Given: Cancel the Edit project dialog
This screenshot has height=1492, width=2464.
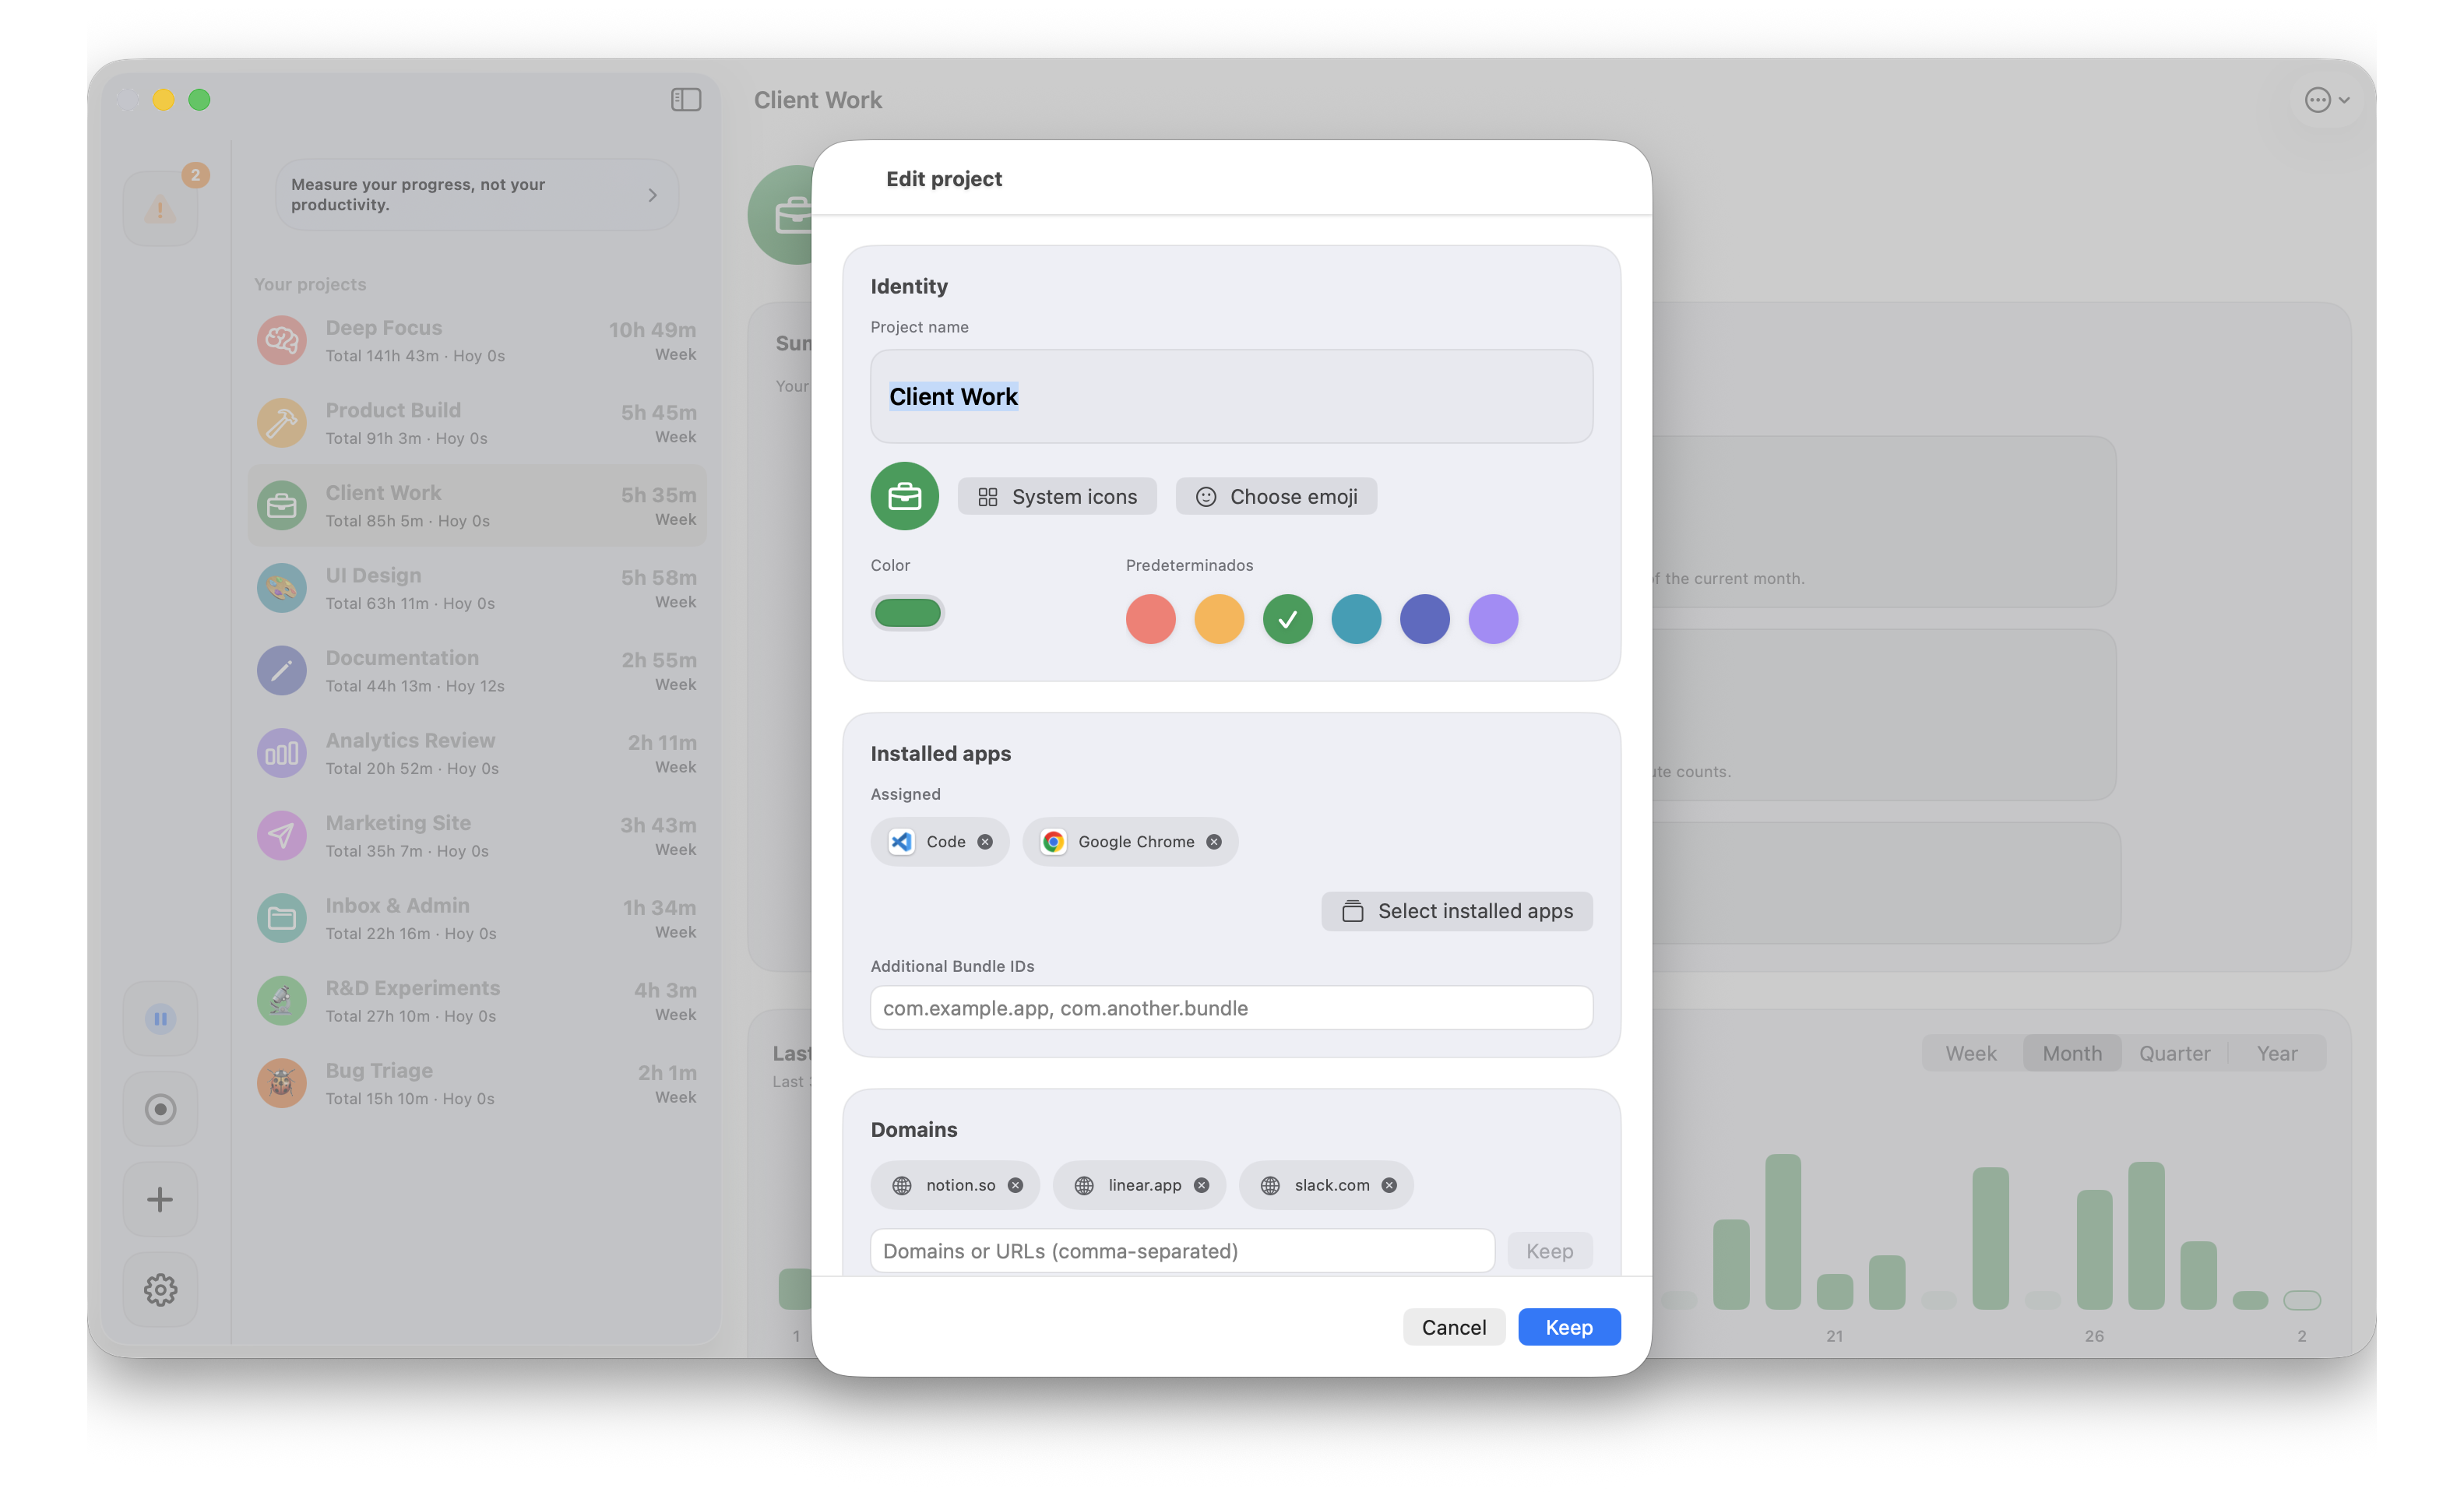Looking at the screenshot, I should [1454, 1326].
